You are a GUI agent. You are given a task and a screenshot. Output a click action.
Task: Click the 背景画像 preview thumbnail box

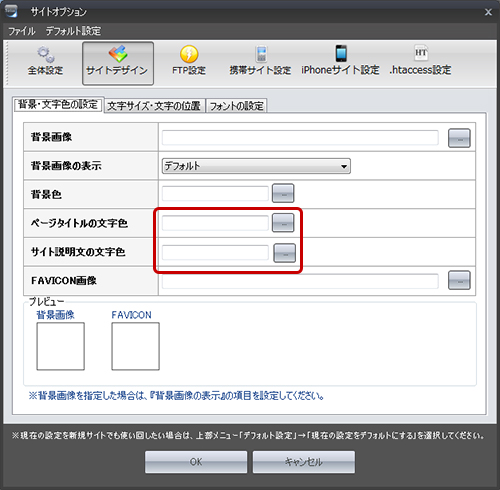coord(60,346)
